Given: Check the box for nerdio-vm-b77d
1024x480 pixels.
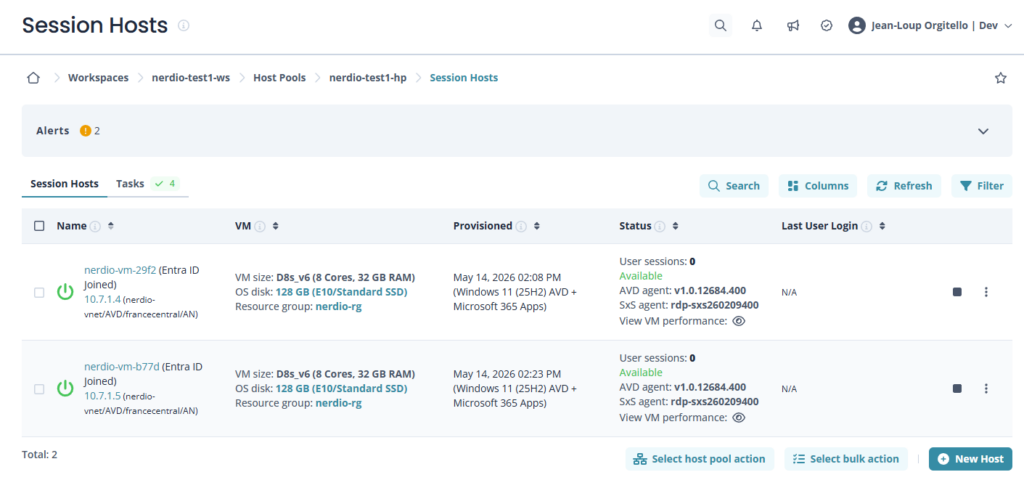Looking at the screenshot, I should 39,389.
